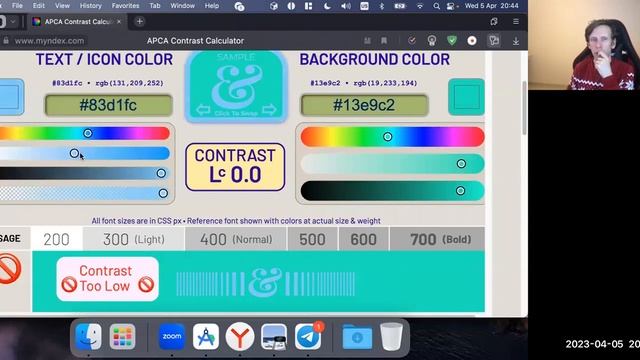Select font weight 600 column
This screenshot has width=640, height=360.
pos(364,239)
